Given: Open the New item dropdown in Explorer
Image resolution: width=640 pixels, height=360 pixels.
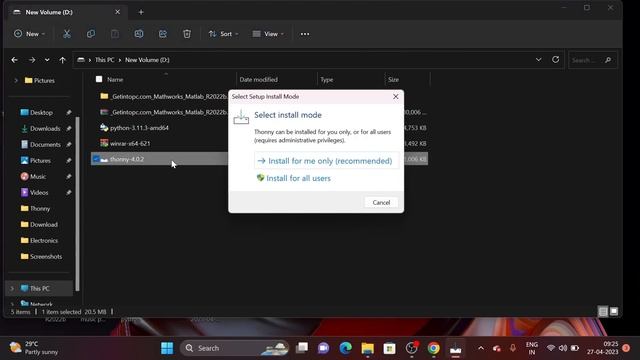Looking at the screenshot, I should point(29,34).
